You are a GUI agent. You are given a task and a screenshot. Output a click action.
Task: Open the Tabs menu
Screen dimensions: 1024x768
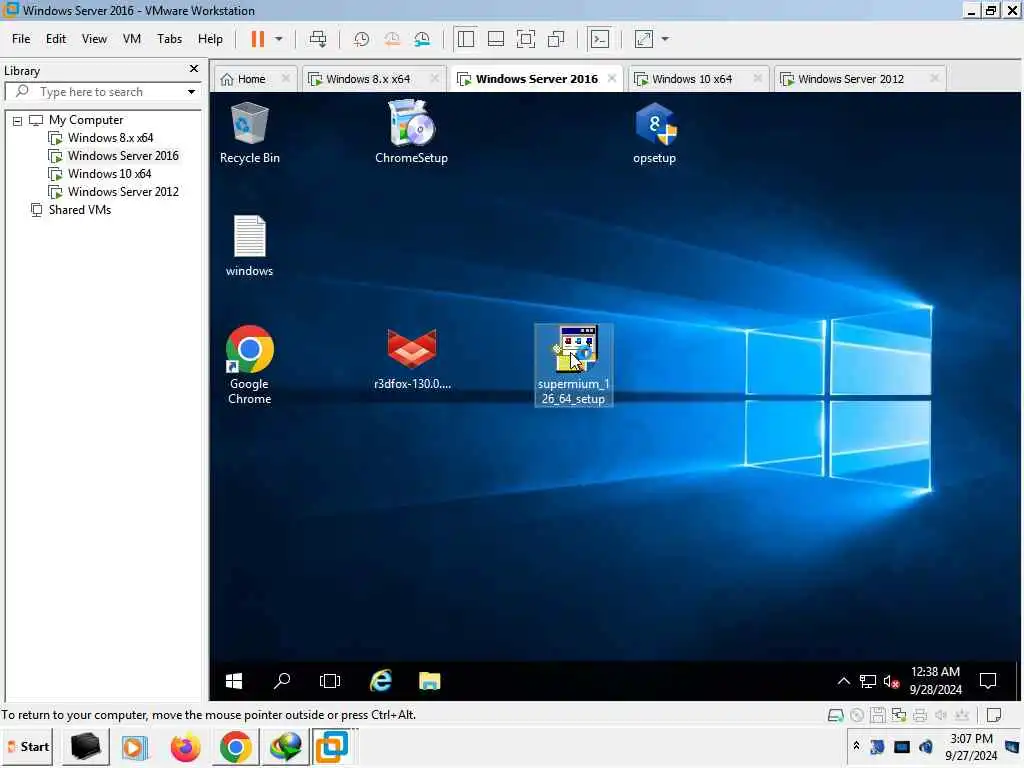pos(169,39)
